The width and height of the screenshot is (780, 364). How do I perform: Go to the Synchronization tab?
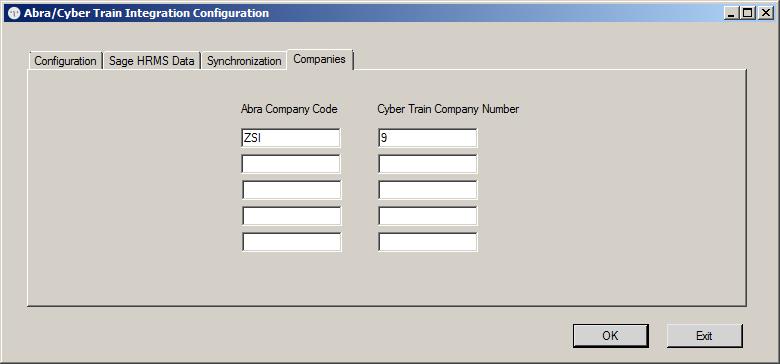point(244,61)
